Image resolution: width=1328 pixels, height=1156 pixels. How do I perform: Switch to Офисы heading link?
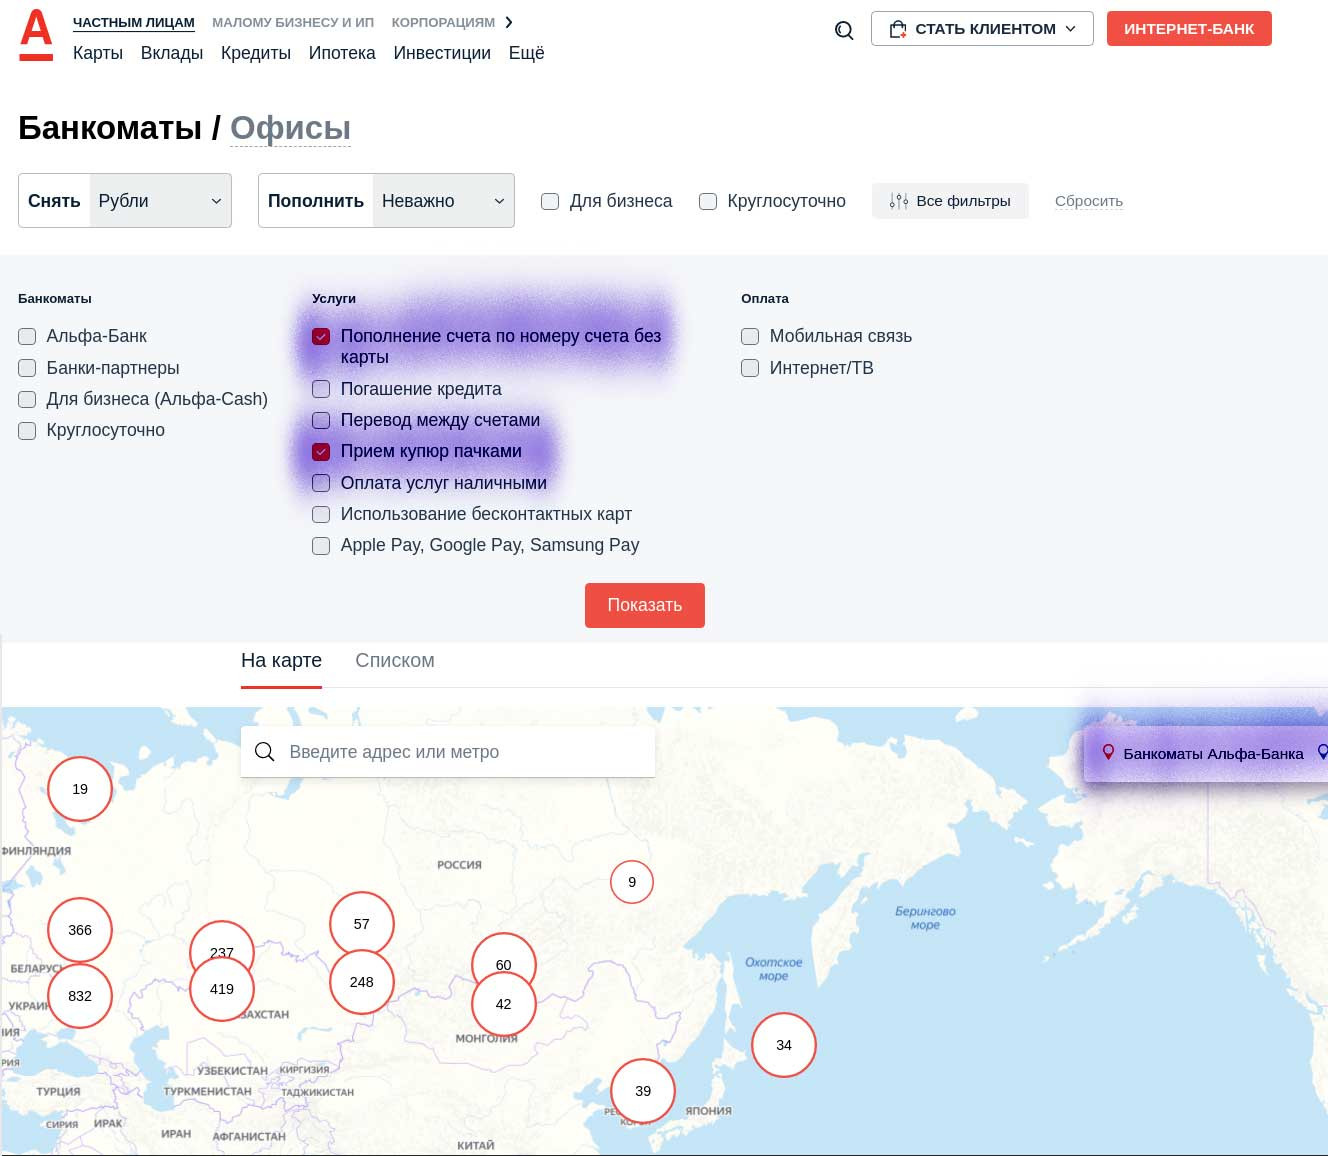290,128
